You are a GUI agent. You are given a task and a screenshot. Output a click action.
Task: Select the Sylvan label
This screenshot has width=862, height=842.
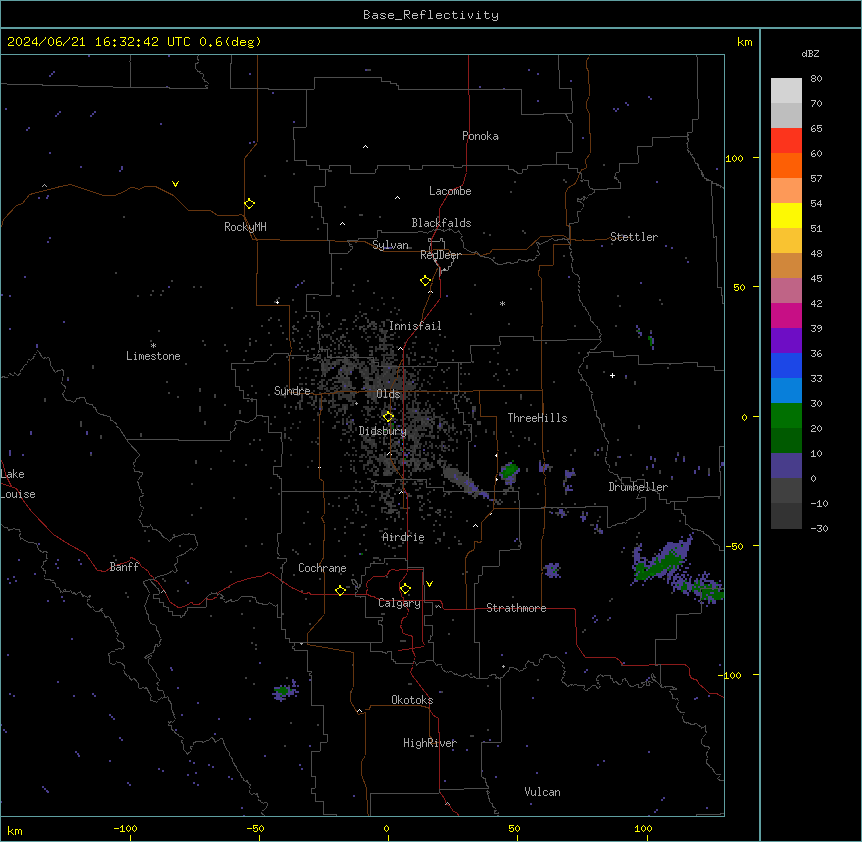coord(390,245)
